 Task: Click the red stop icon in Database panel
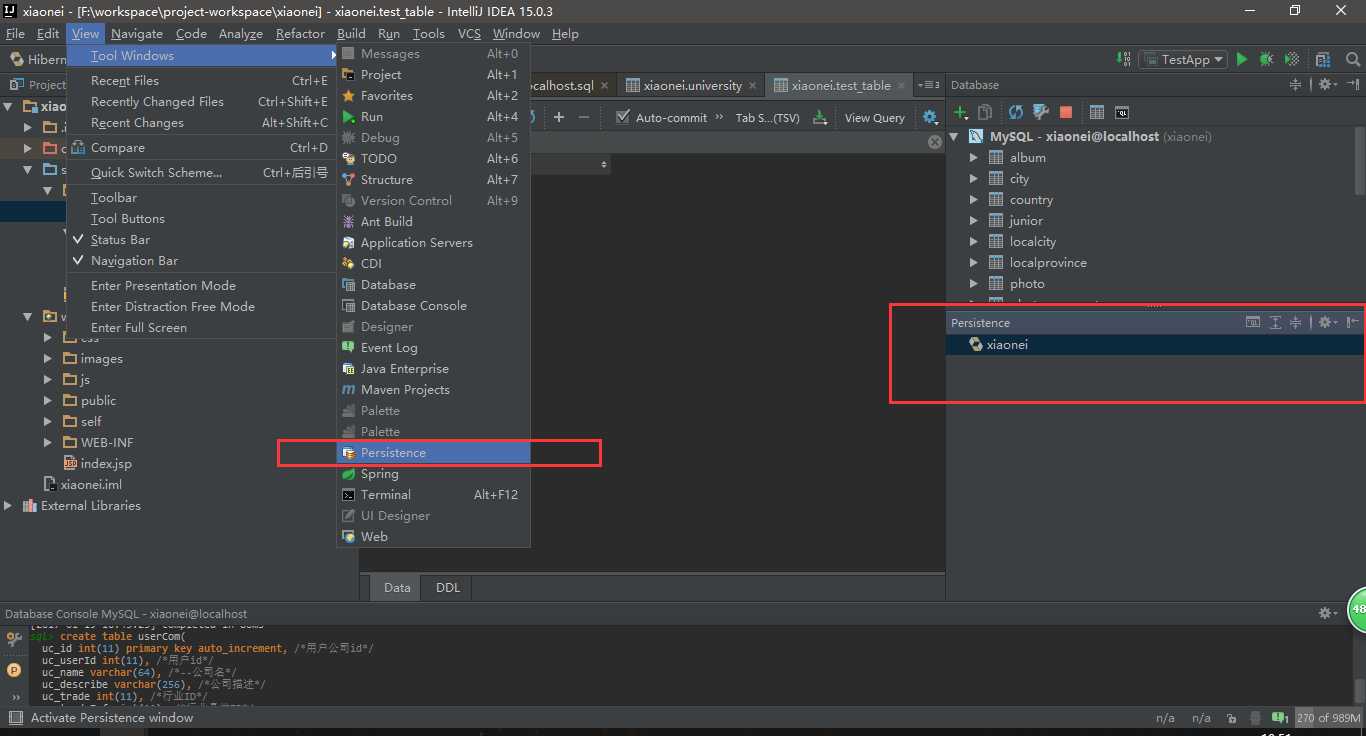point(1066,113)
